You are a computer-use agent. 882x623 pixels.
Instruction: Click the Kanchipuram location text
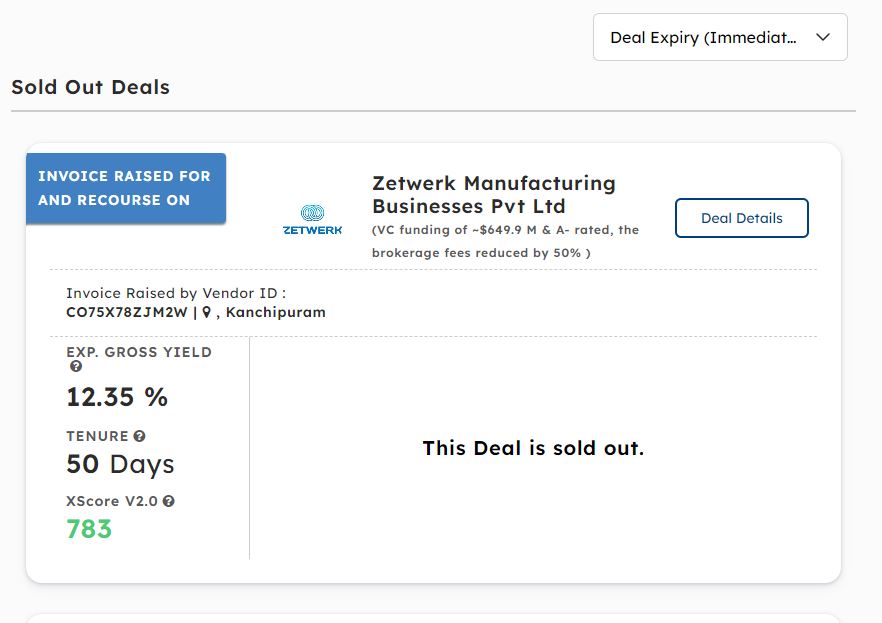coord(276,312)
